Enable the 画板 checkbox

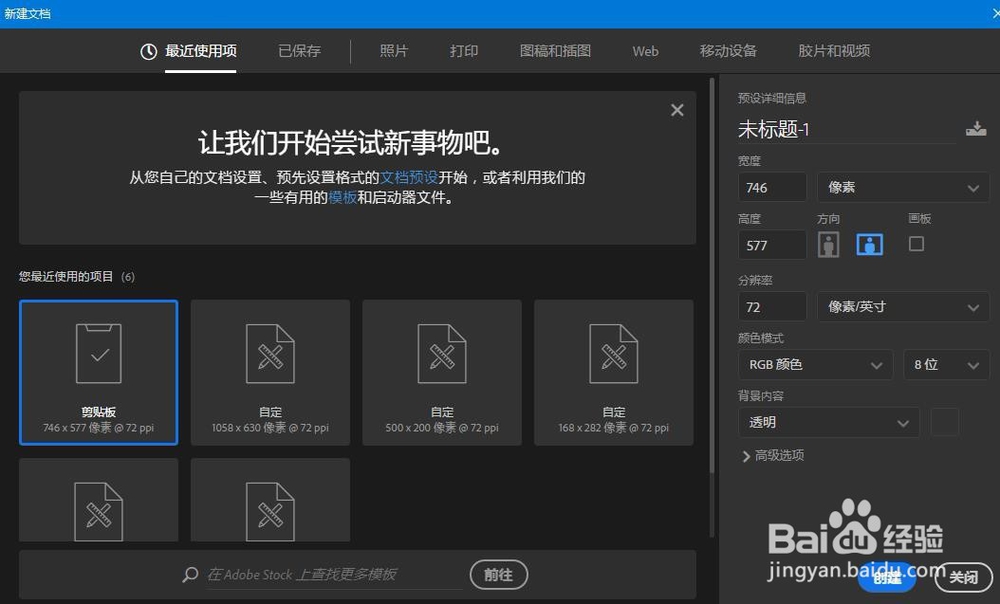tap(916, 244)
